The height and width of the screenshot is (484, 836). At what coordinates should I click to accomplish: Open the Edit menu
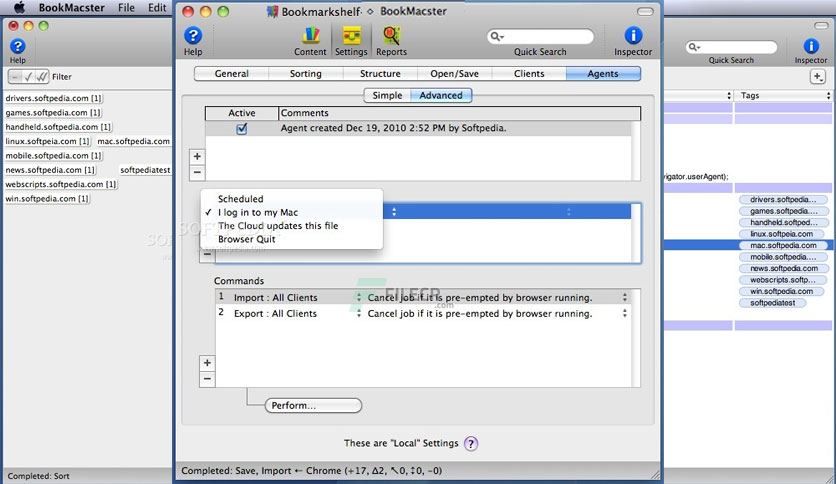[x=157, y=7]
